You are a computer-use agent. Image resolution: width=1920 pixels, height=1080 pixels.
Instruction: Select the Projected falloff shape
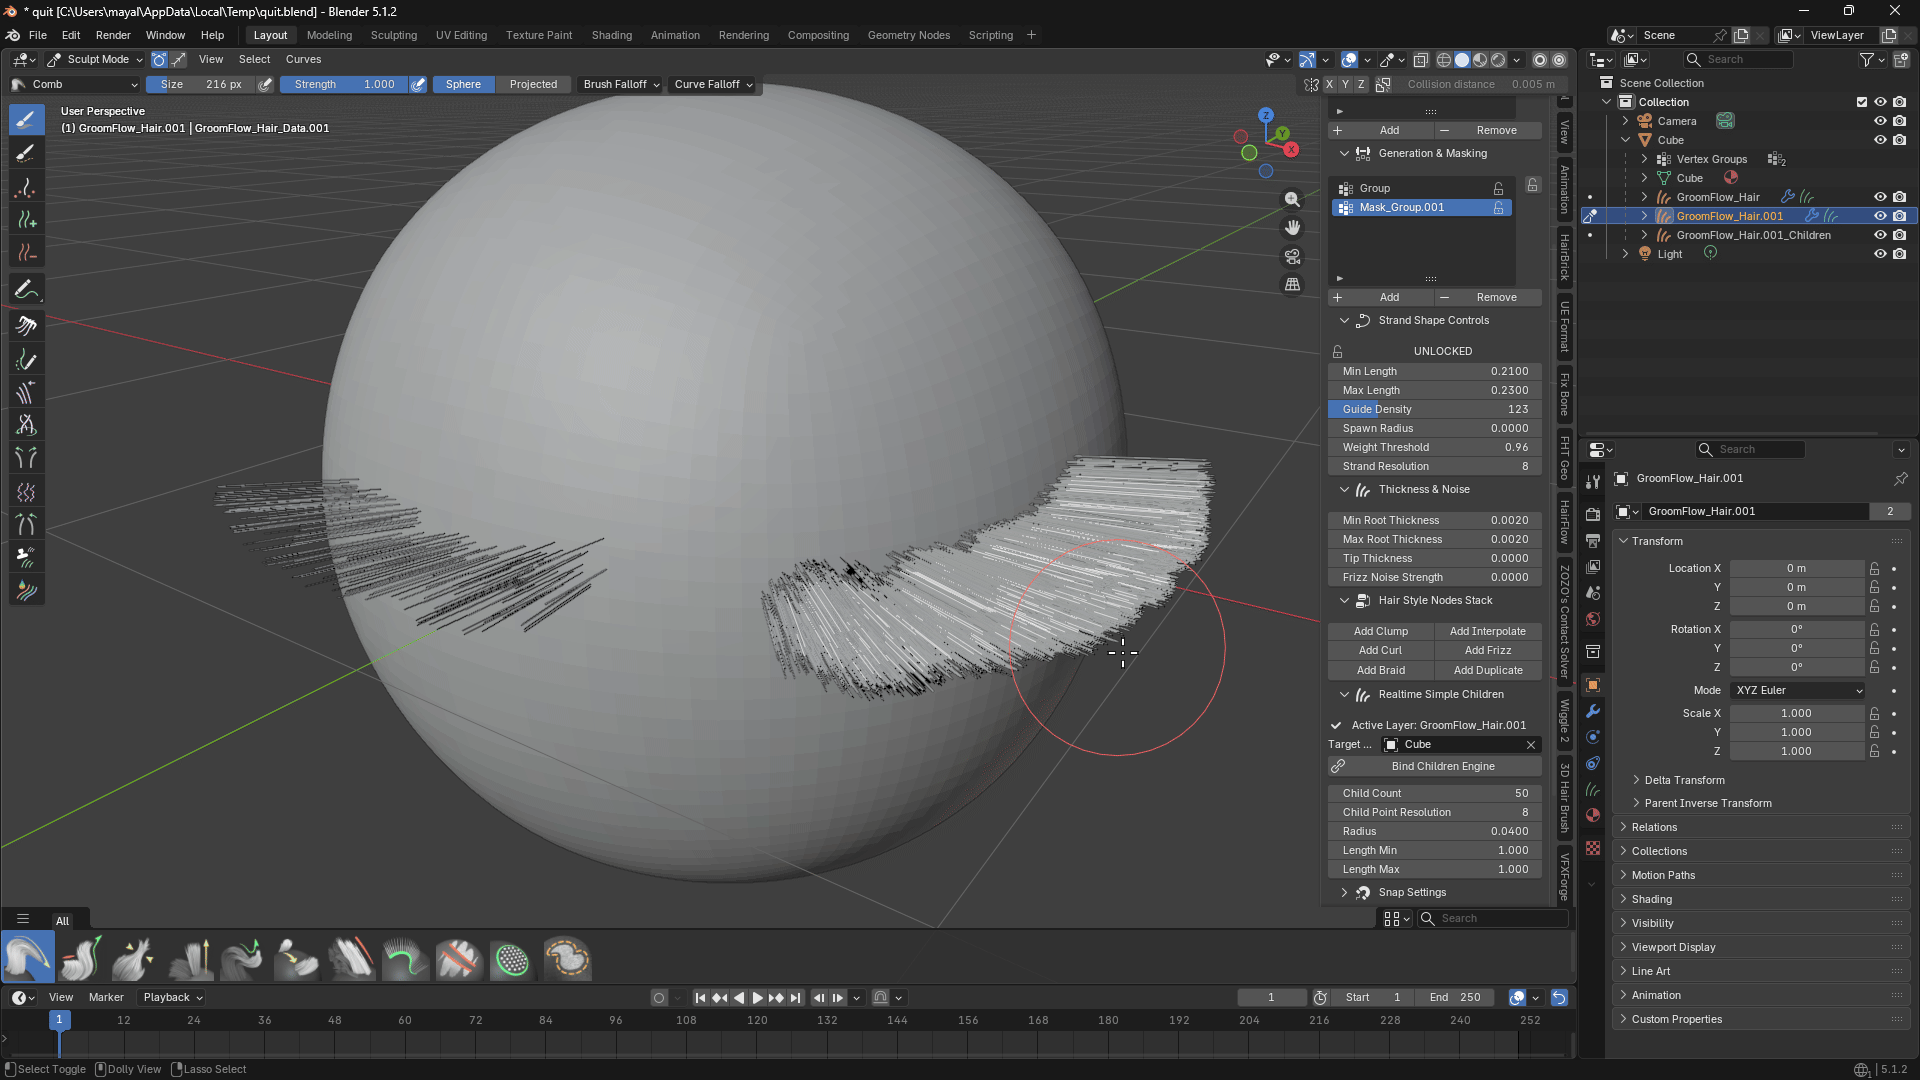pos(533,85)
